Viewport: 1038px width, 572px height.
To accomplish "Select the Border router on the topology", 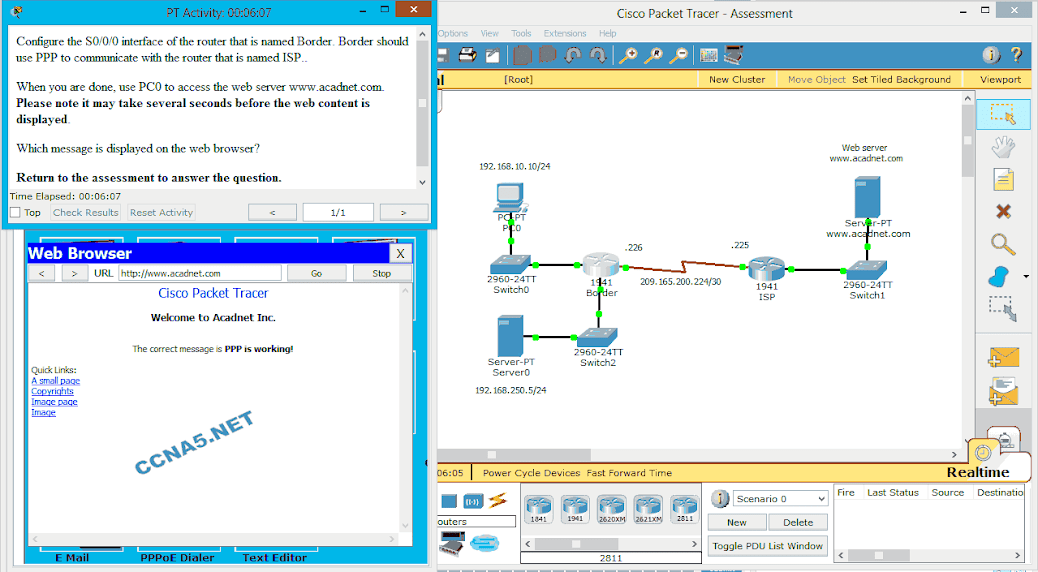I will pyautogui.click(x=600, y=265).
